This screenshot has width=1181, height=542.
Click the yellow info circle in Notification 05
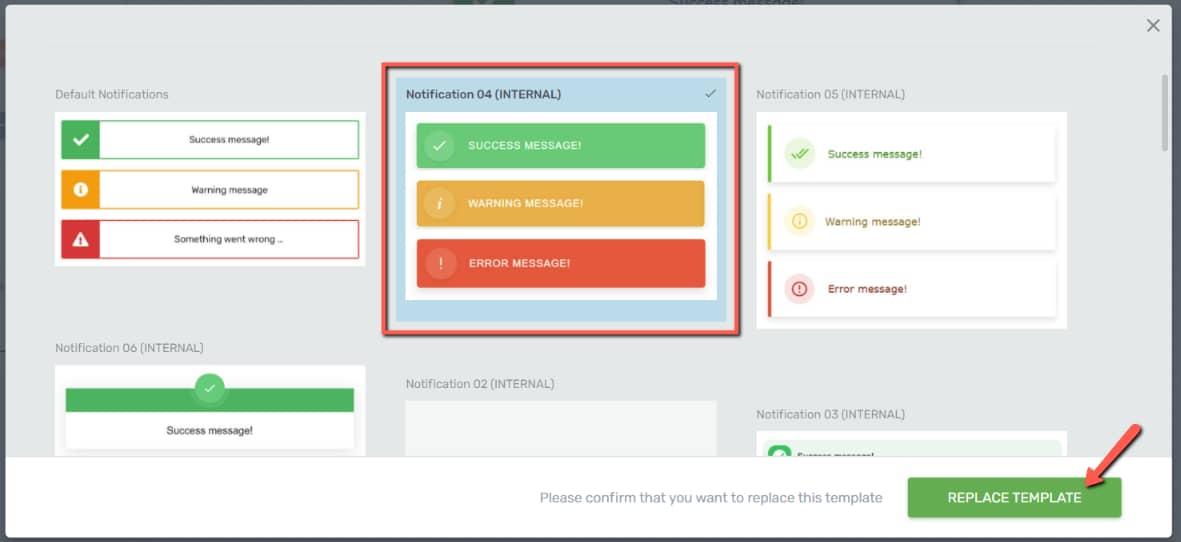point(798,222)
